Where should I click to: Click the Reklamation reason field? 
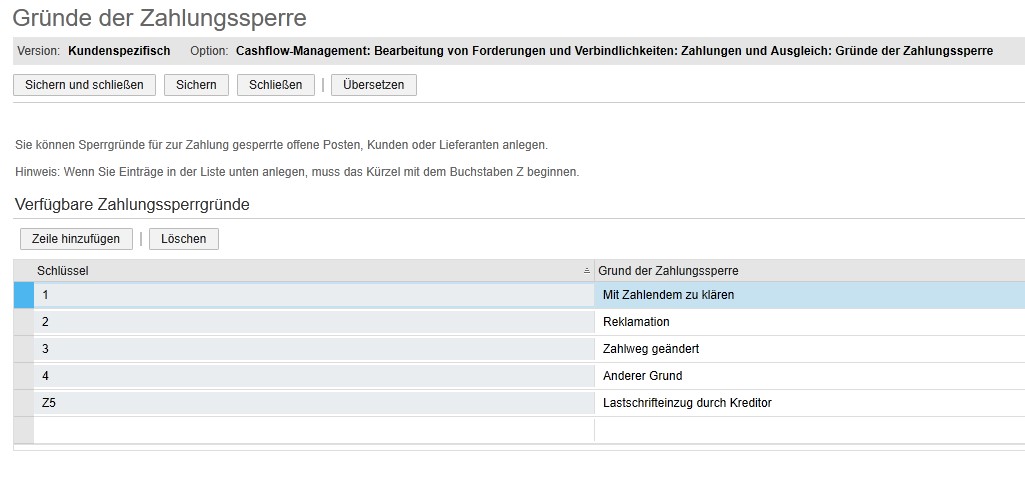click(x=808, y=322)
